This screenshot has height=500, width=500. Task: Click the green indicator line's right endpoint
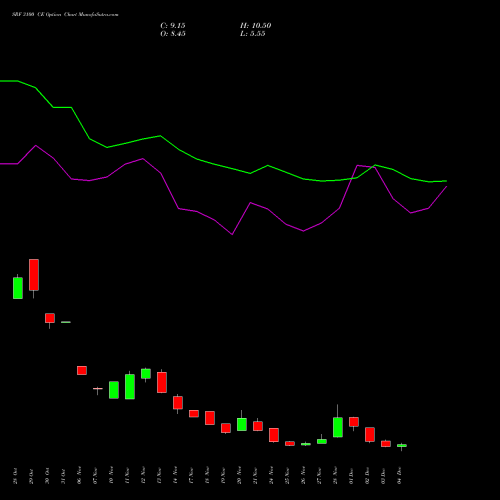(447, 181)
